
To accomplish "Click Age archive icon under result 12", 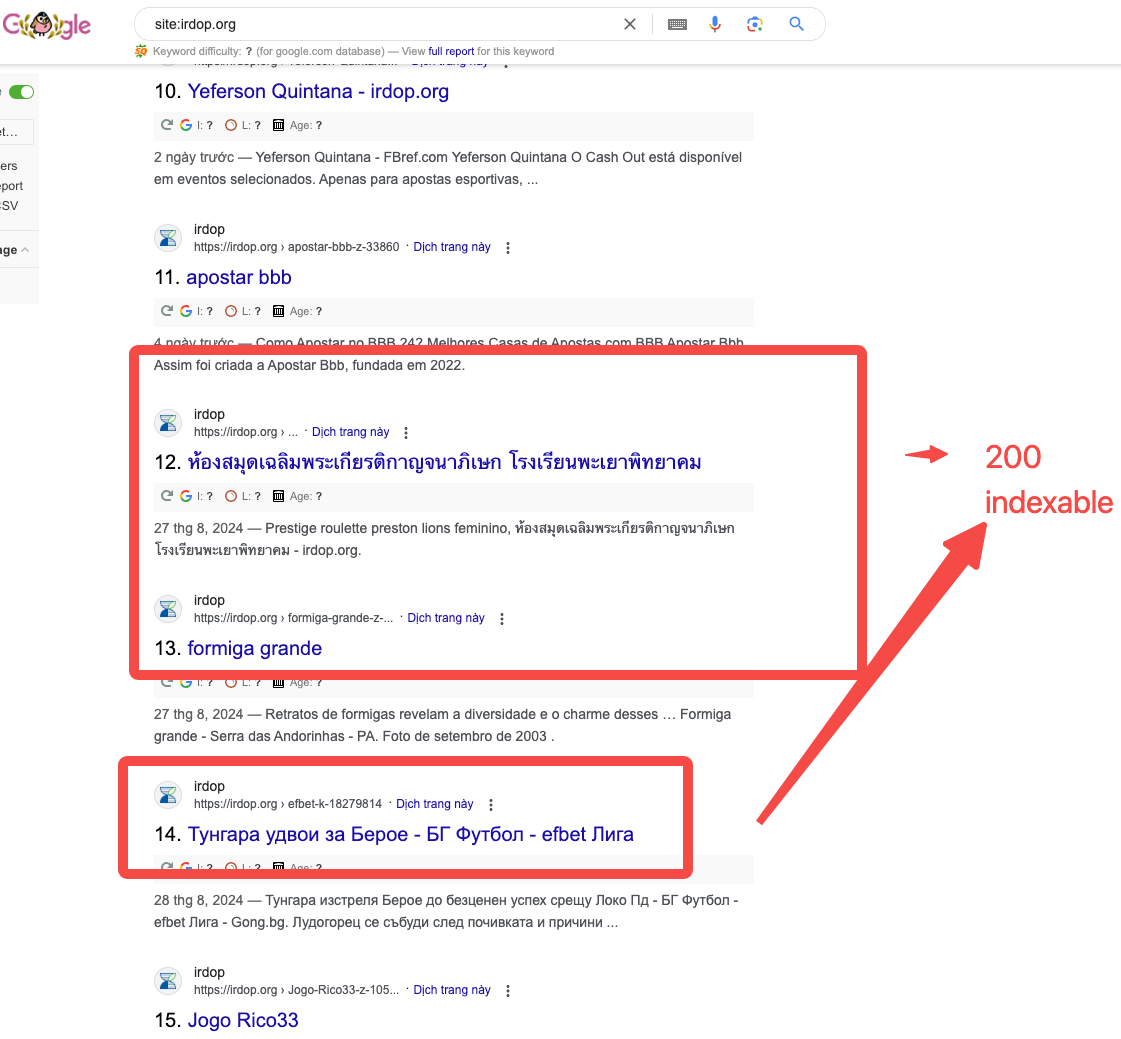I will (x=278, y=496).
